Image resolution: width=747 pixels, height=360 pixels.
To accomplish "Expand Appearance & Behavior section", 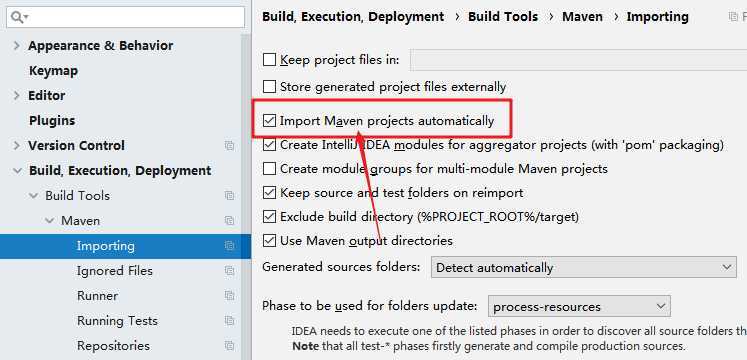I will pos(17,46).
